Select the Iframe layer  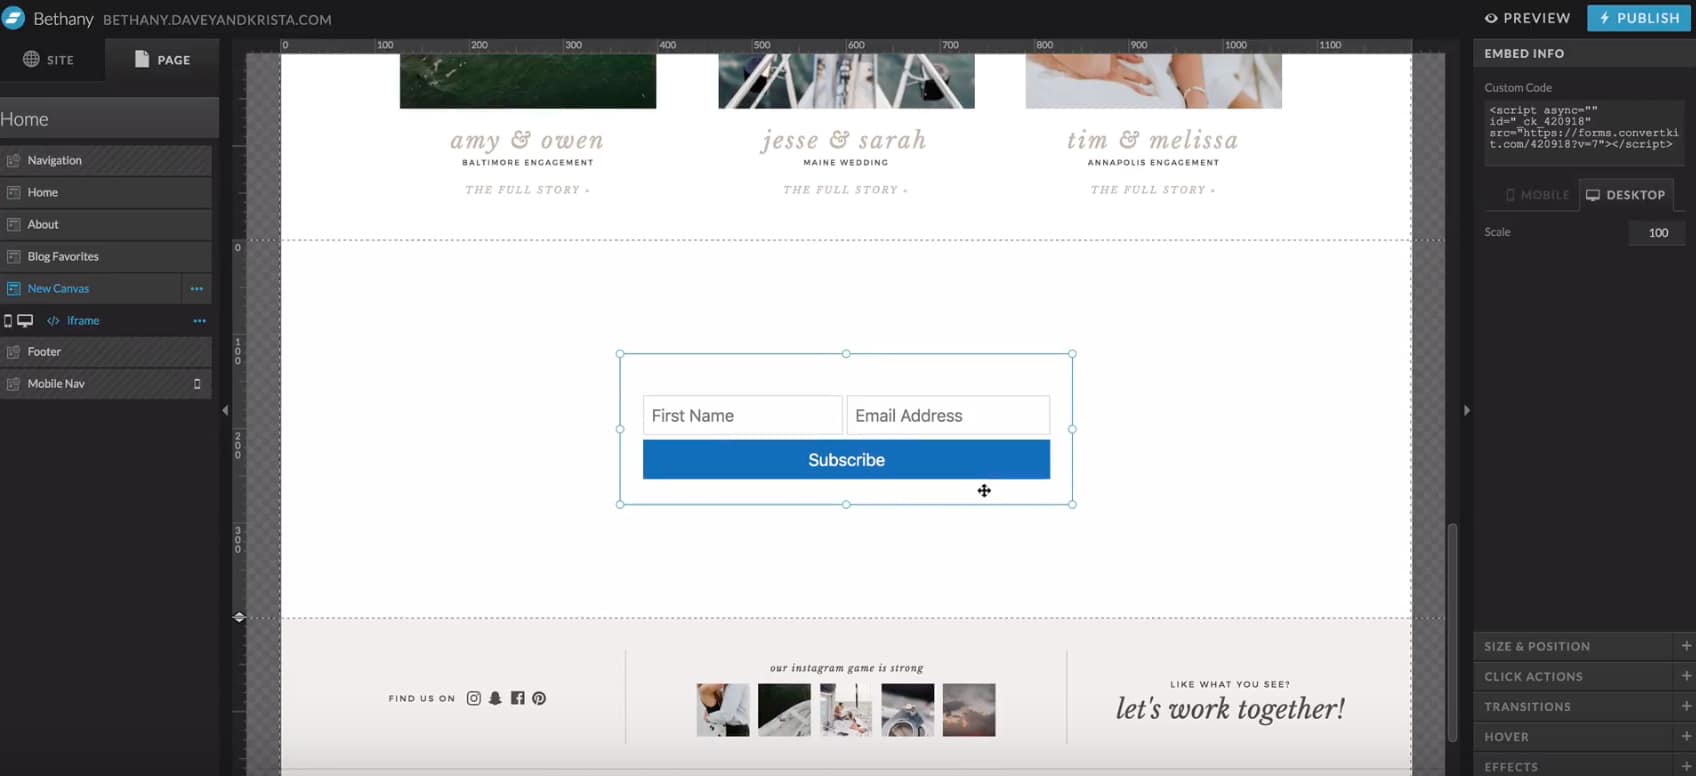pos(83,321)
